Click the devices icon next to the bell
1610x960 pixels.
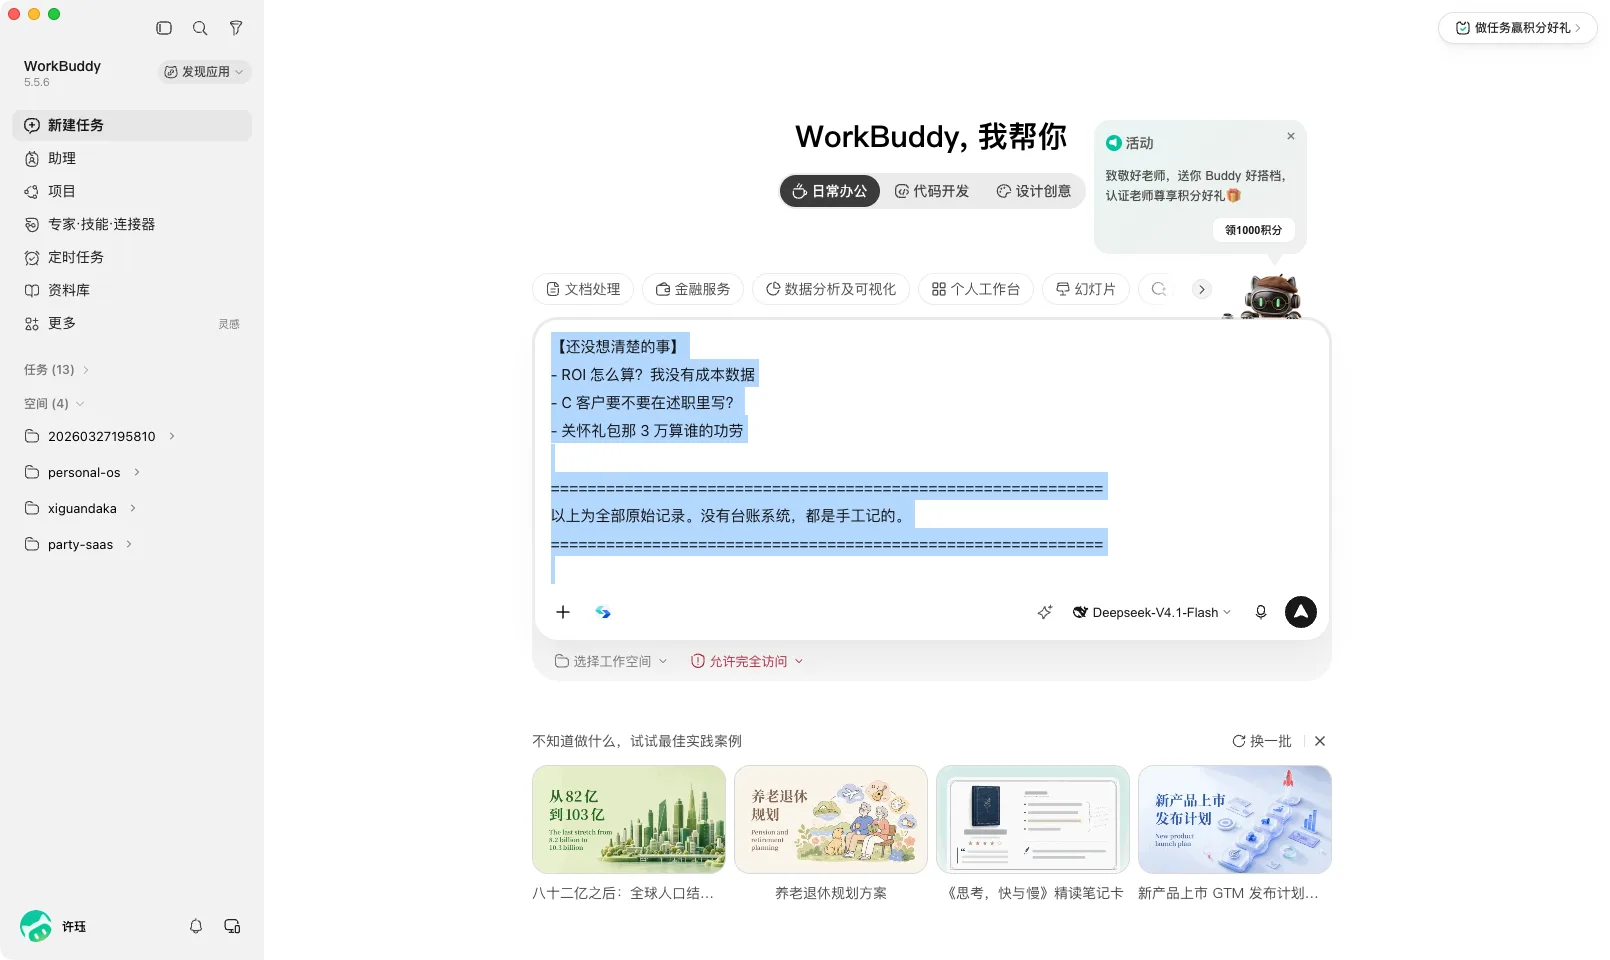232,926
